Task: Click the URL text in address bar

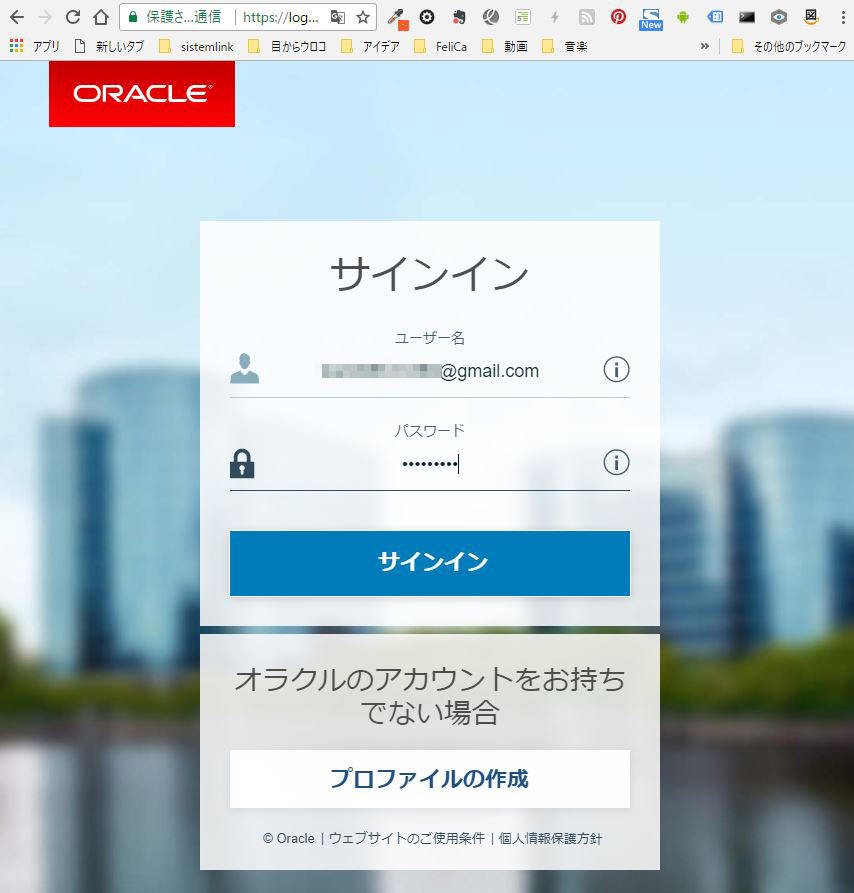Action: pyautogui.click(x=281, y=17)
